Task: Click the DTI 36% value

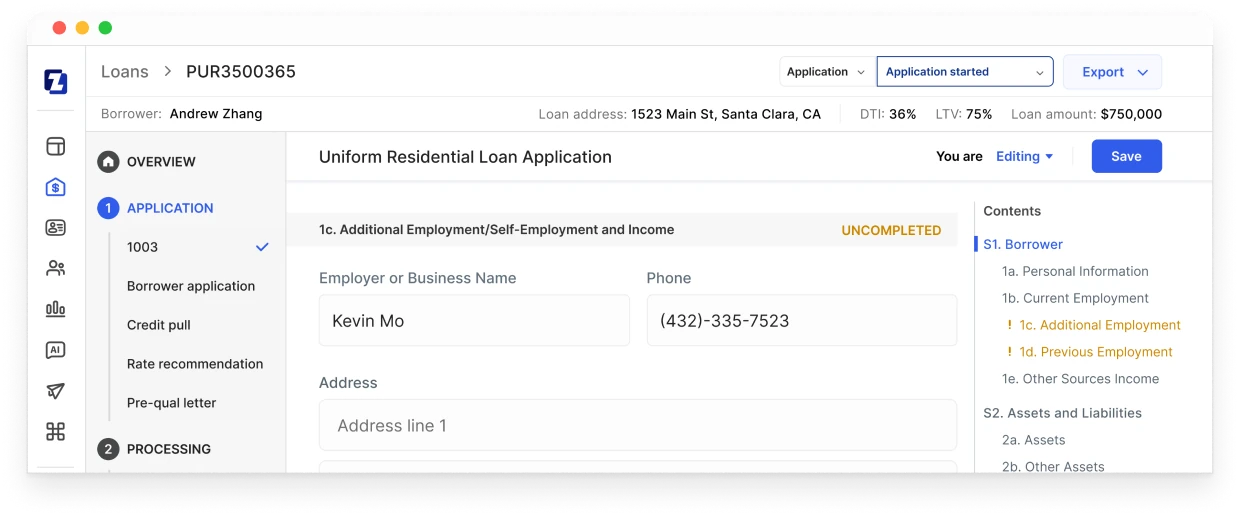Action: 903,114
